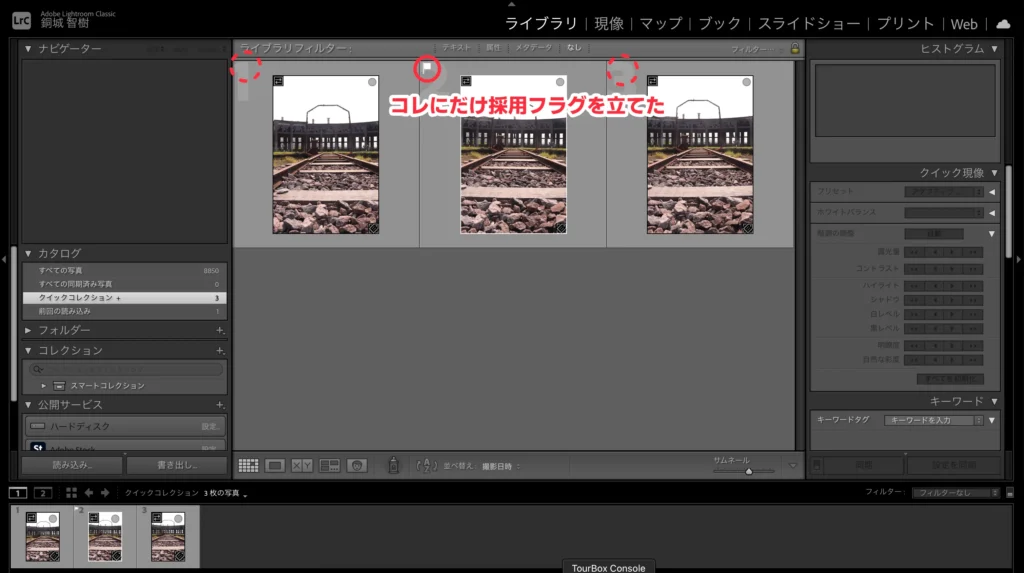Toggle quick collection circle on third photo
1024x573 pixels.
coord(746,82)
